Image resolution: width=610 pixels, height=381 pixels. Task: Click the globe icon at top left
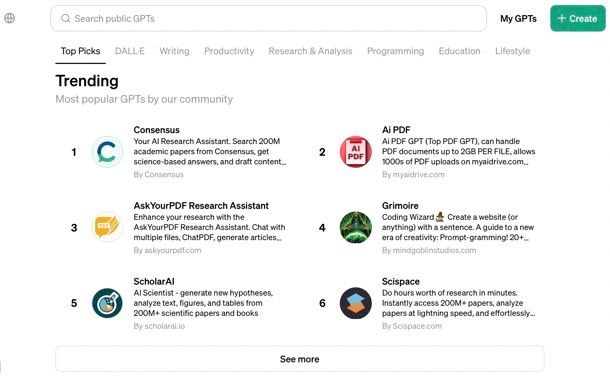[10, 18]
